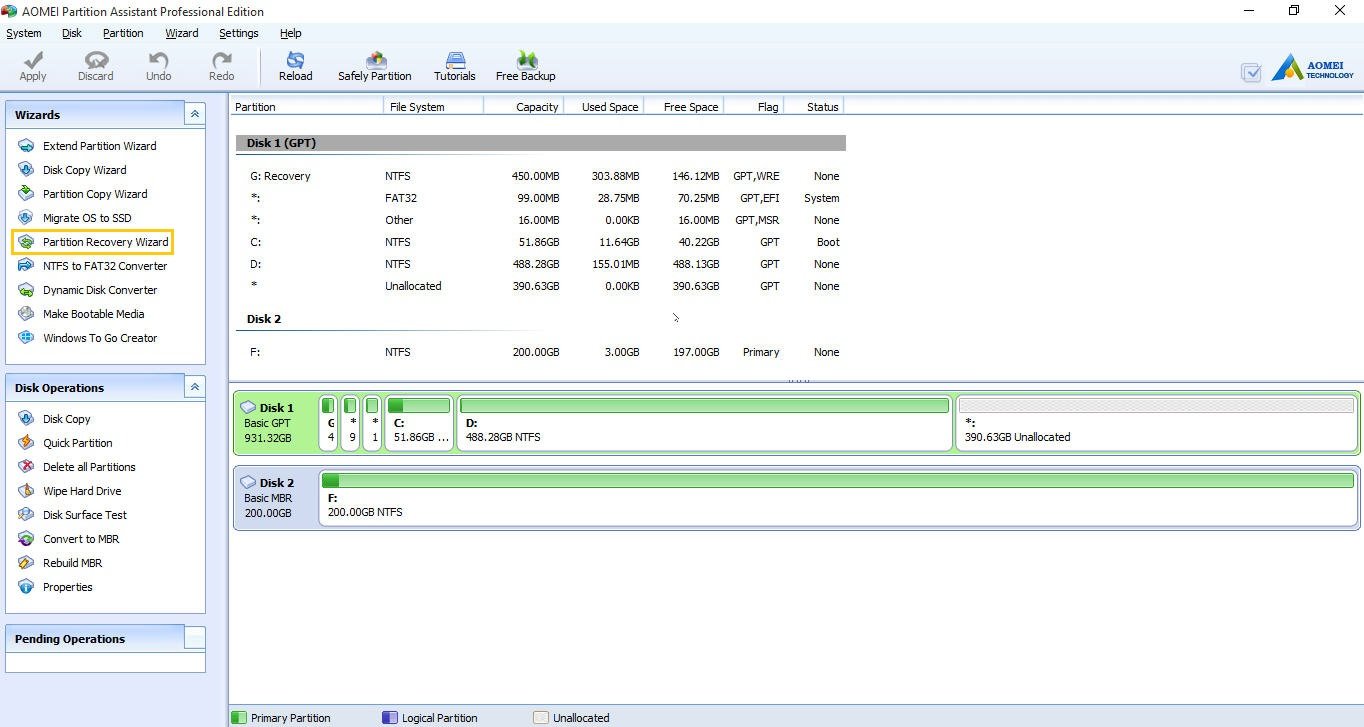Screen dimensions: 1364x727
Task: Click the Partition Copy Wizard icon
Action: coord(26,194)
